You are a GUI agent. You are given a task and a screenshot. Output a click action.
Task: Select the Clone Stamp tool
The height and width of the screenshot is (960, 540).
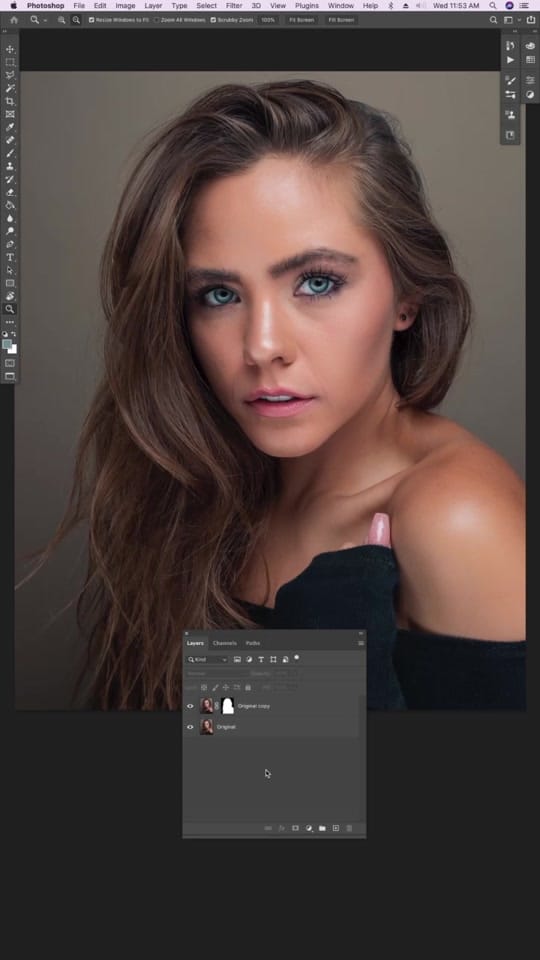[10, 166]
